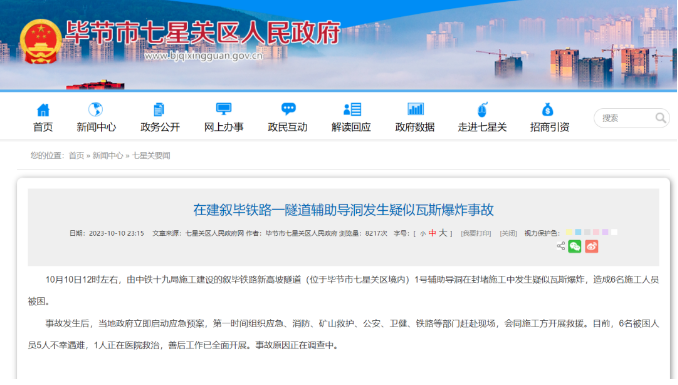Click the search magnifier icon
The image size is (678, 385).
(x=660, y=118)
